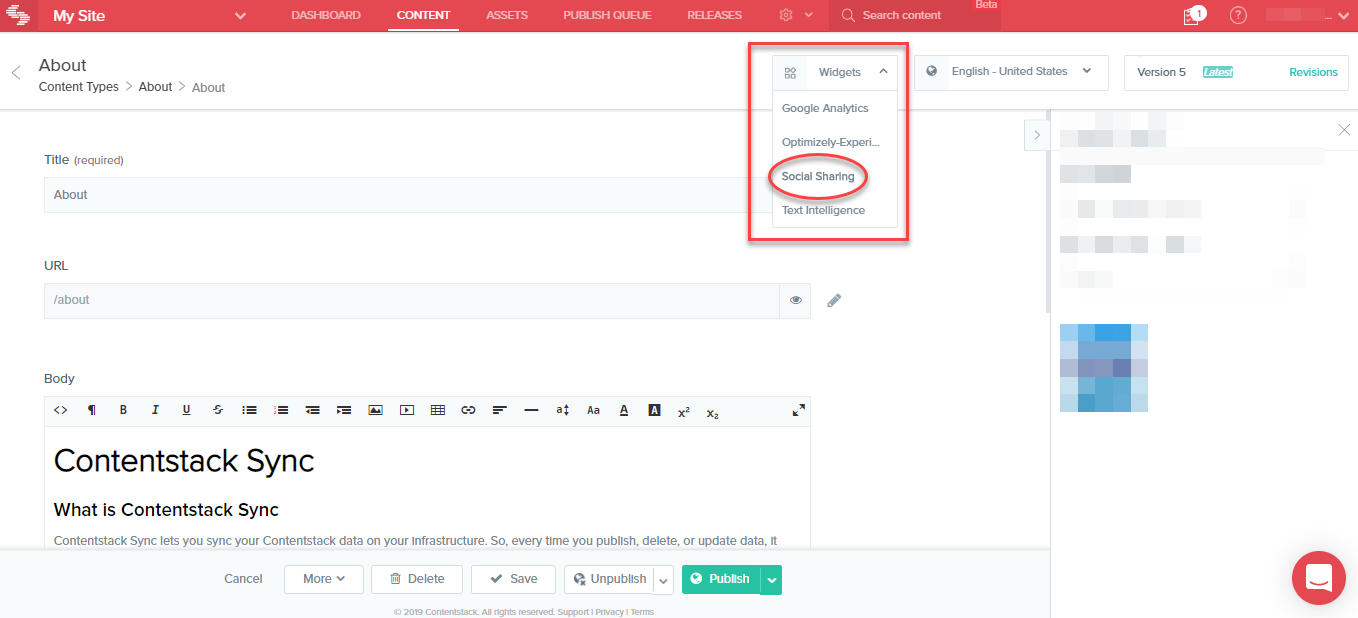
Task: Choose text color in Body toolbar
Action: (x=624, y=410)
